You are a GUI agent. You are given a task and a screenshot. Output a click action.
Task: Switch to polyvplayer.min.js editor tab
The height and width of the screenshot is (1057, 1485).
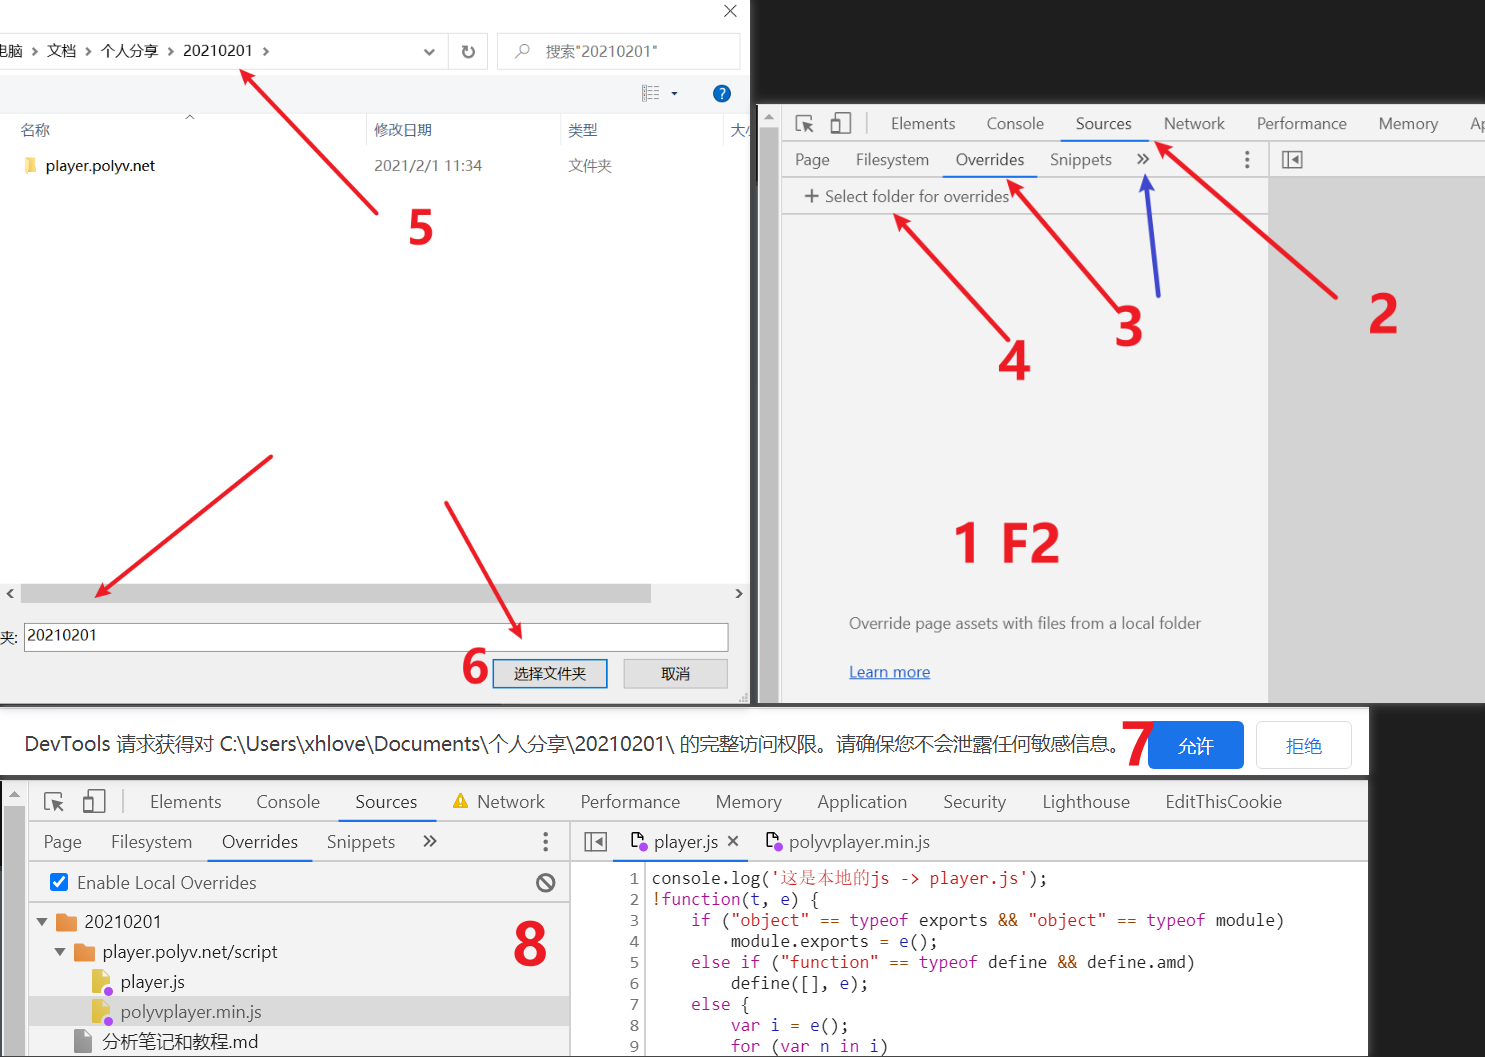point(848,842)
